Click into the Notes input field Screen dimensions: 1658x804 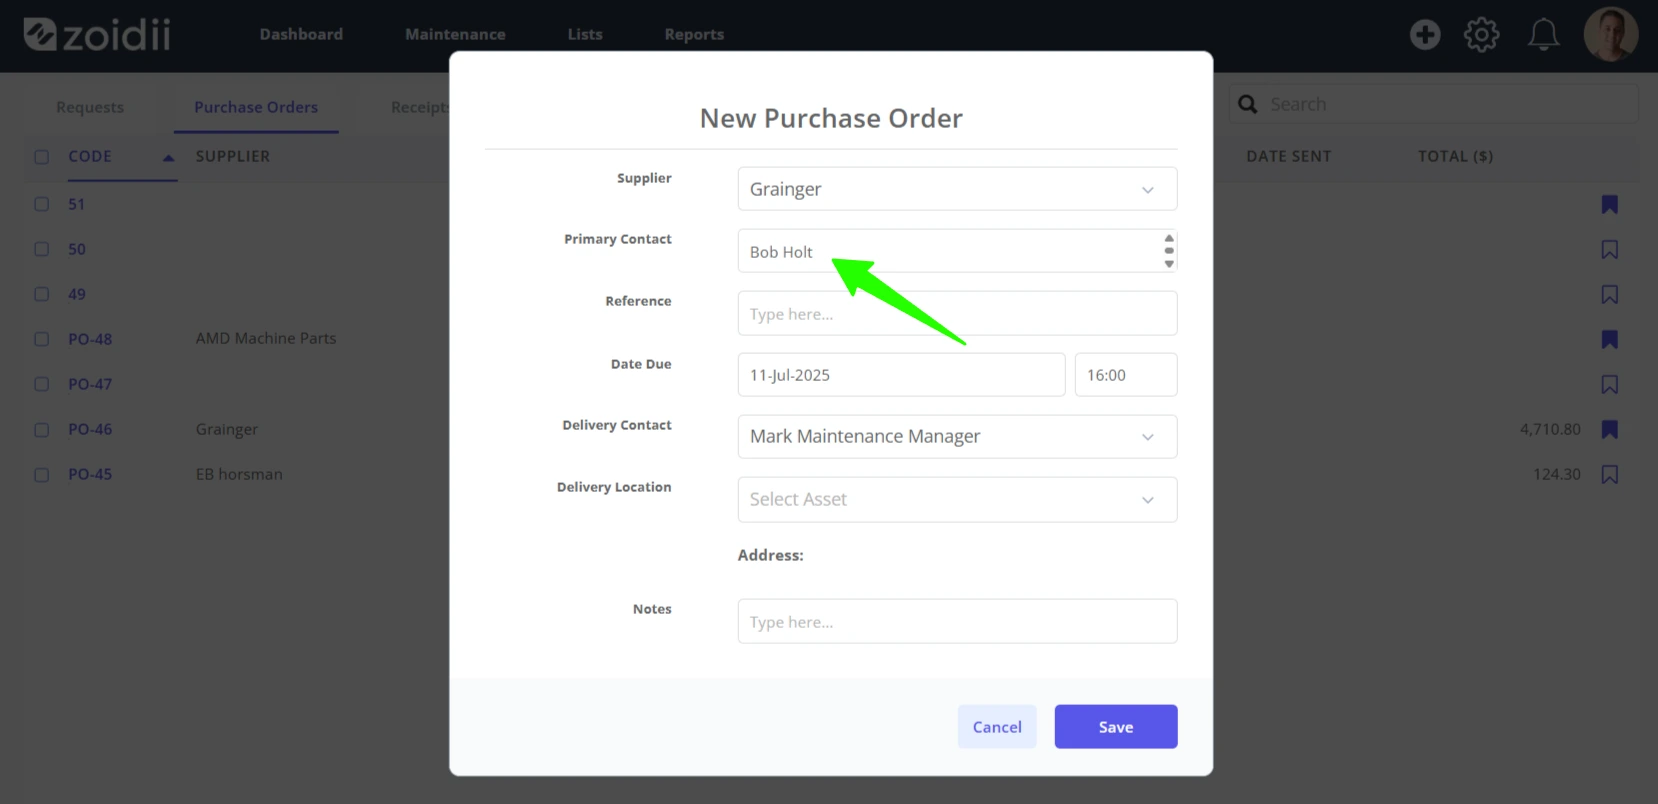(x=957, y=621)
